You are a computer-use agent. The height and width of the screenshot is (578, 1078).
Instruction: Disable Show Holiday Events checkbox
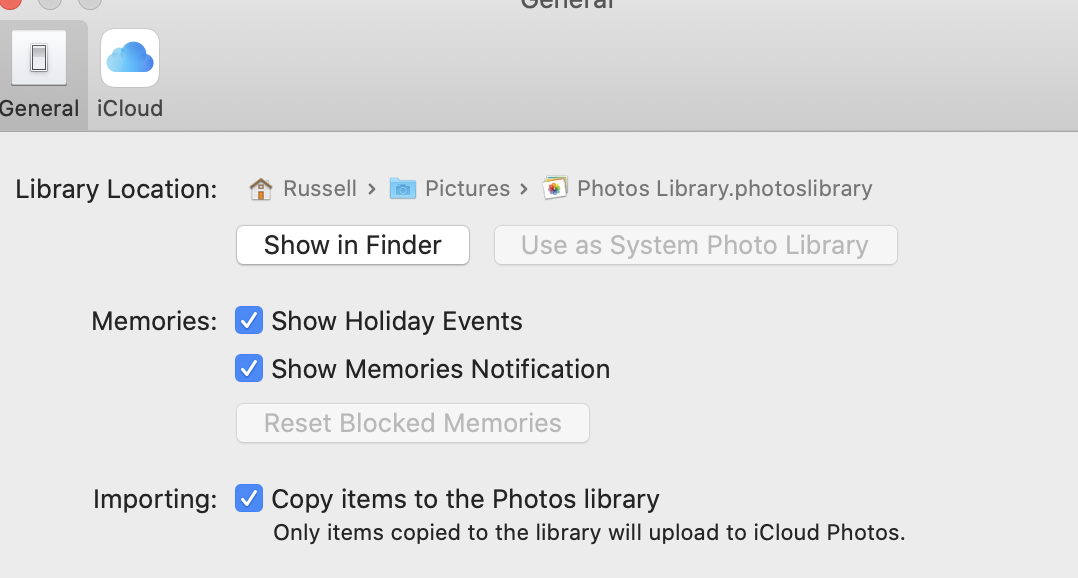click(249, 321)
